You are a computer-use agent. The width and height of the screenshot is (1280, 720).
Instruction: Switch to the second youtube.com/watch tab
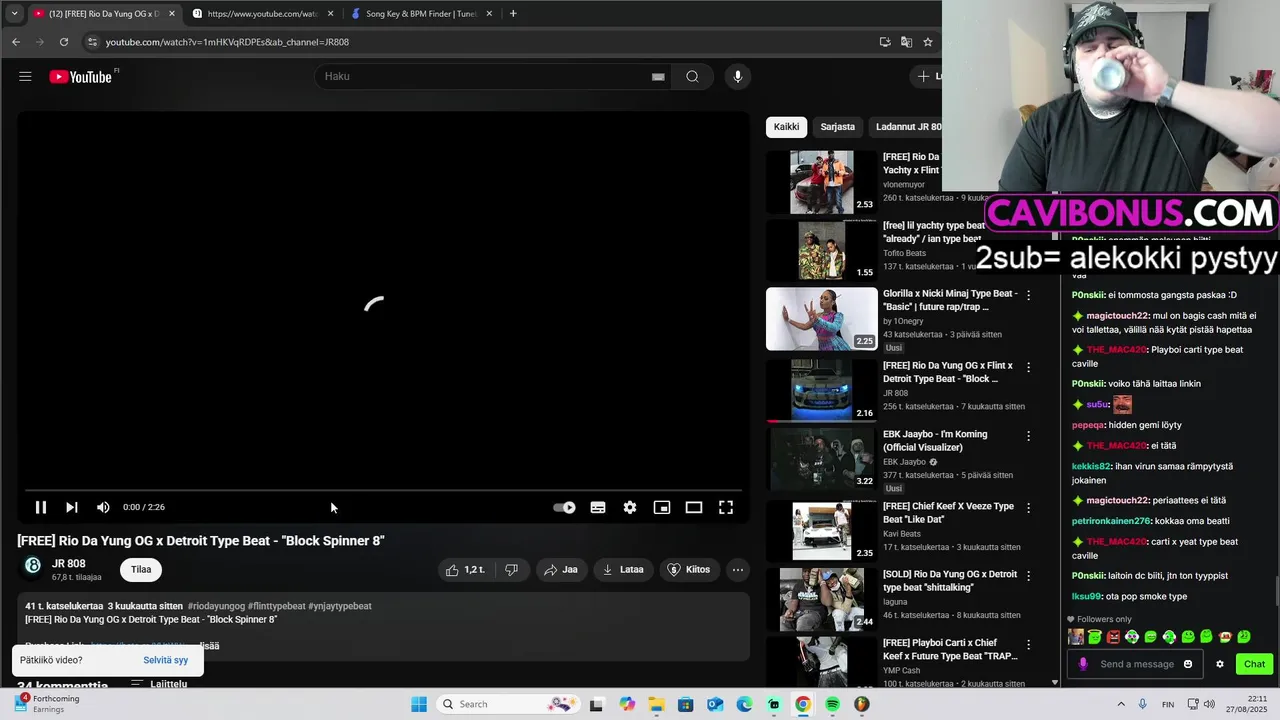click(262, 14)
